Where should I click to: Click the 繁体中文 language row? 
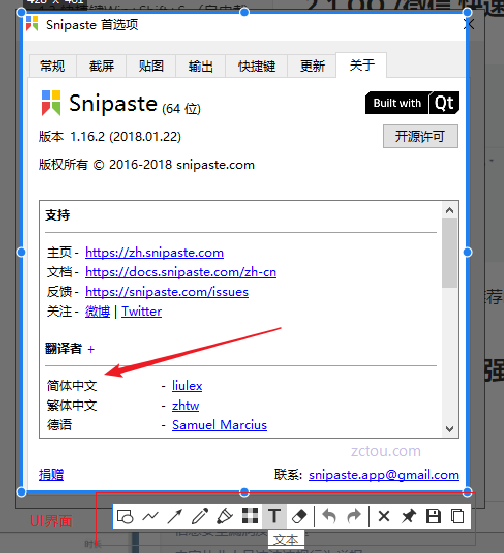72,406
